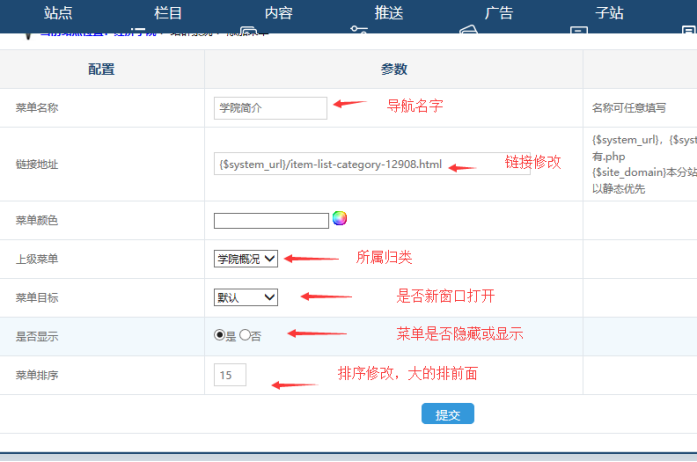Select the 广告 navigation item
Screen dimensions: 697x462
(499, 13)
